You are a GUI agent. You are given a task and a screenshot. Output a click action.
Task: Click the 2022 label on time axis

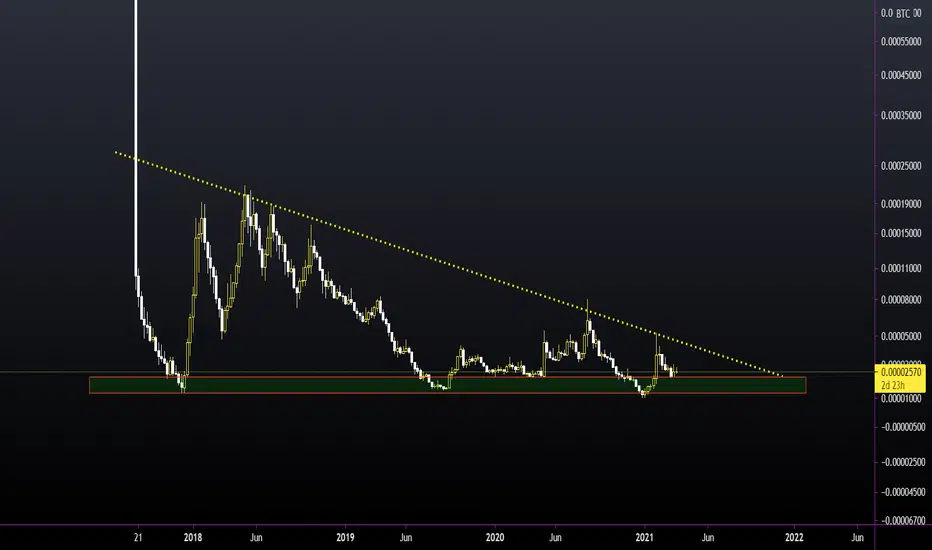click(794, 538)
